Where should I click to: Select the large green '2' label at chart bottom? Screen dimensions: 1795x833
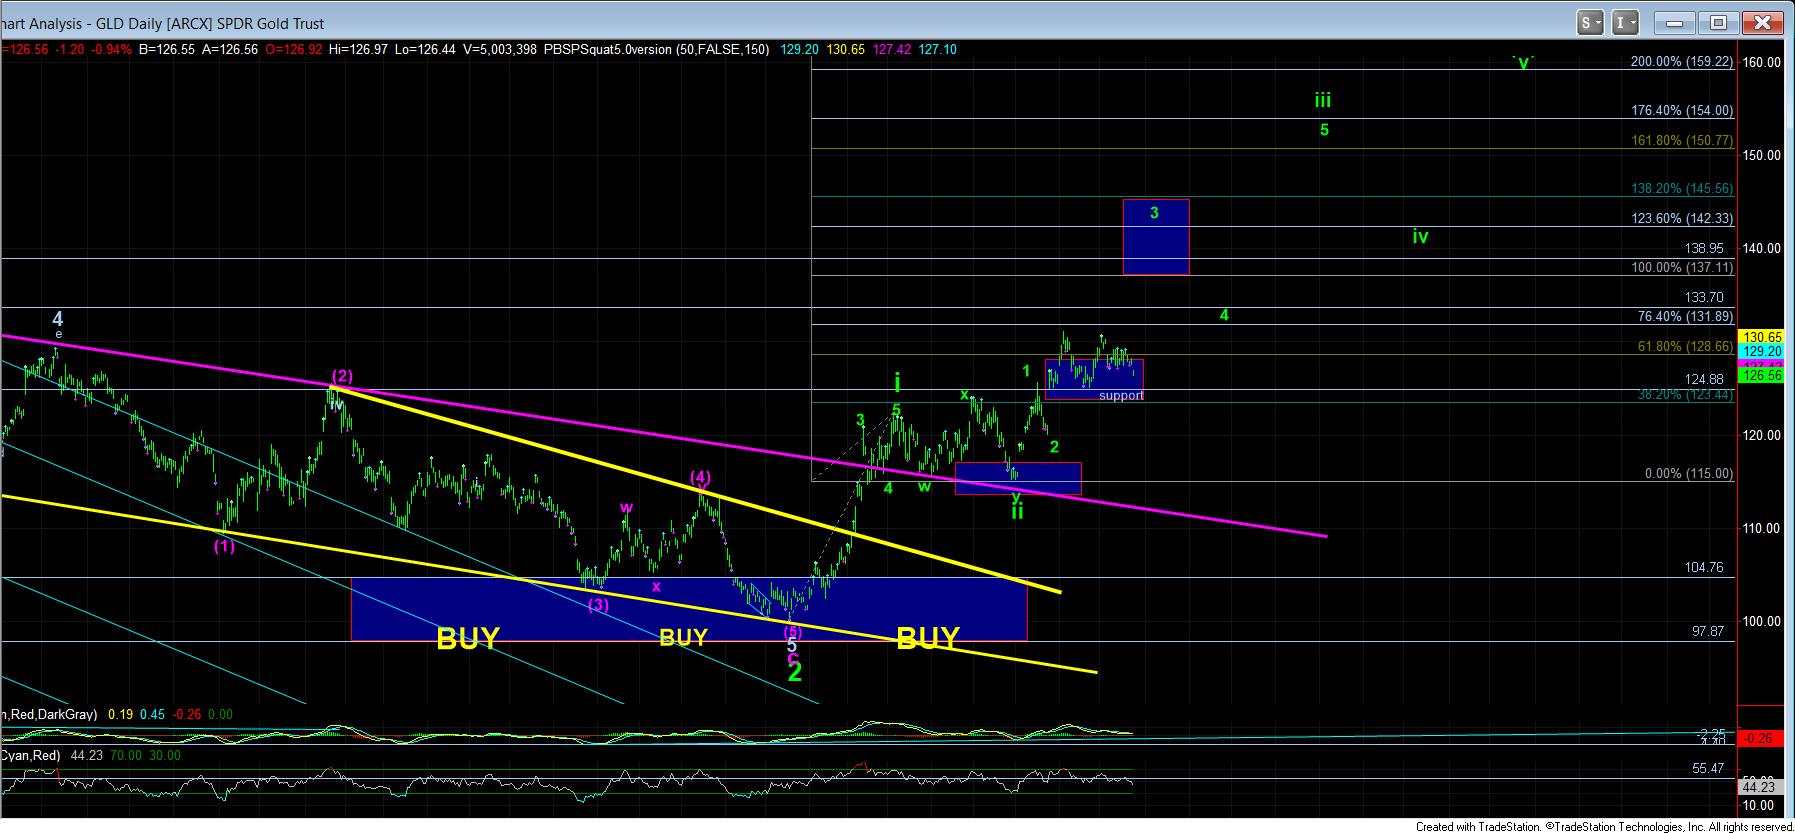tap(795, 672)
